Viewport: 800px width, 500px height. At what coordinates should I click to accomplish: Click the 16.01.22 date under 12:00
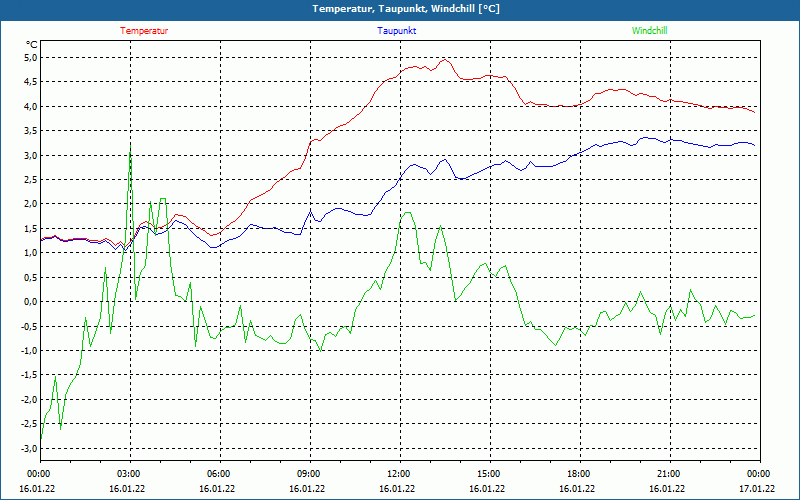(397, 488)
